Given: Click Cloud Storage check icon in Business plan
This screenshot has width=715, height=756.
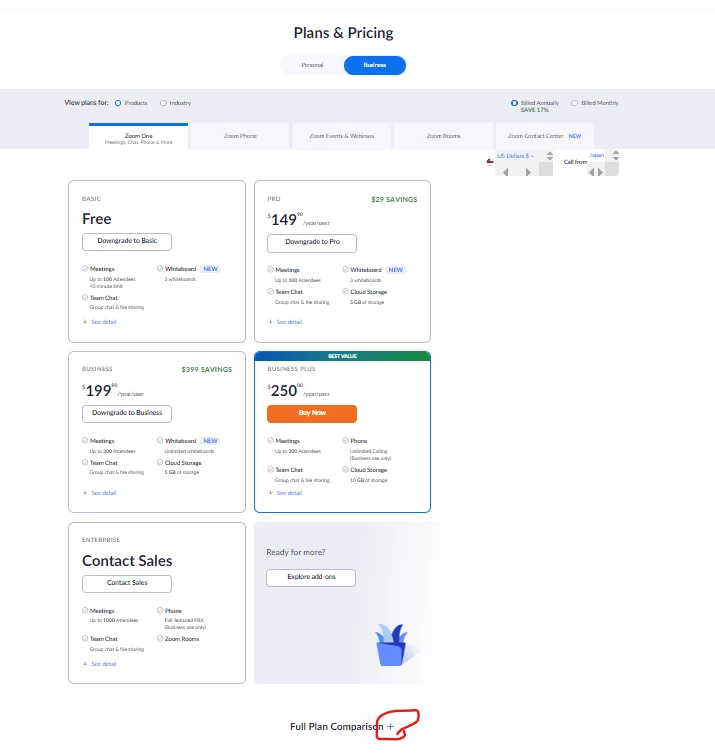Looking at the screenshot, I should [160, 462].
